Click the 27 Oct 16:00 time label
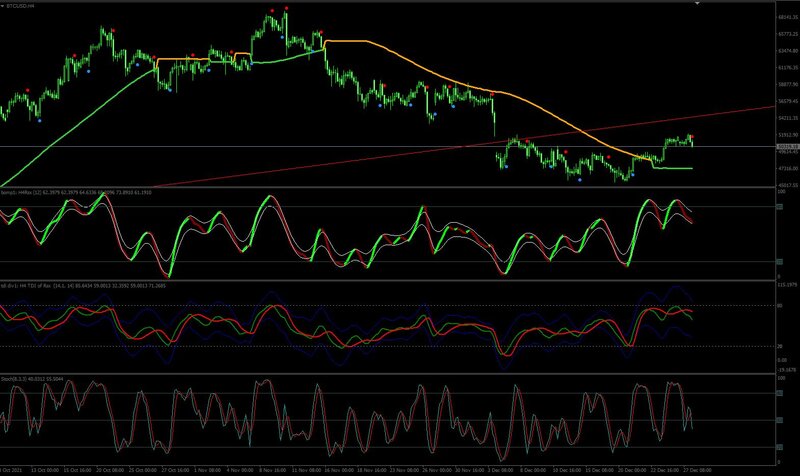 (x=176, y=470)
